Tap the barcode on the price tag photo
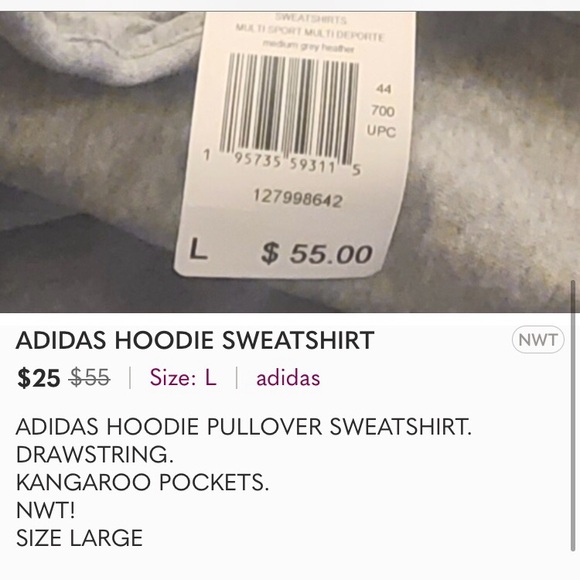580x580 pixels. (290, 108)
